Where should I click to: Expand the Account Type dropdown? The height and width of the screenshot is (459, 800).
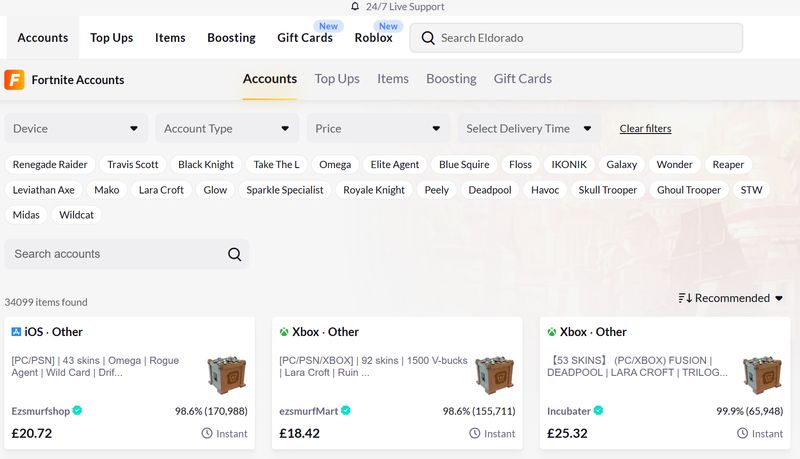[x=227, y=129]
